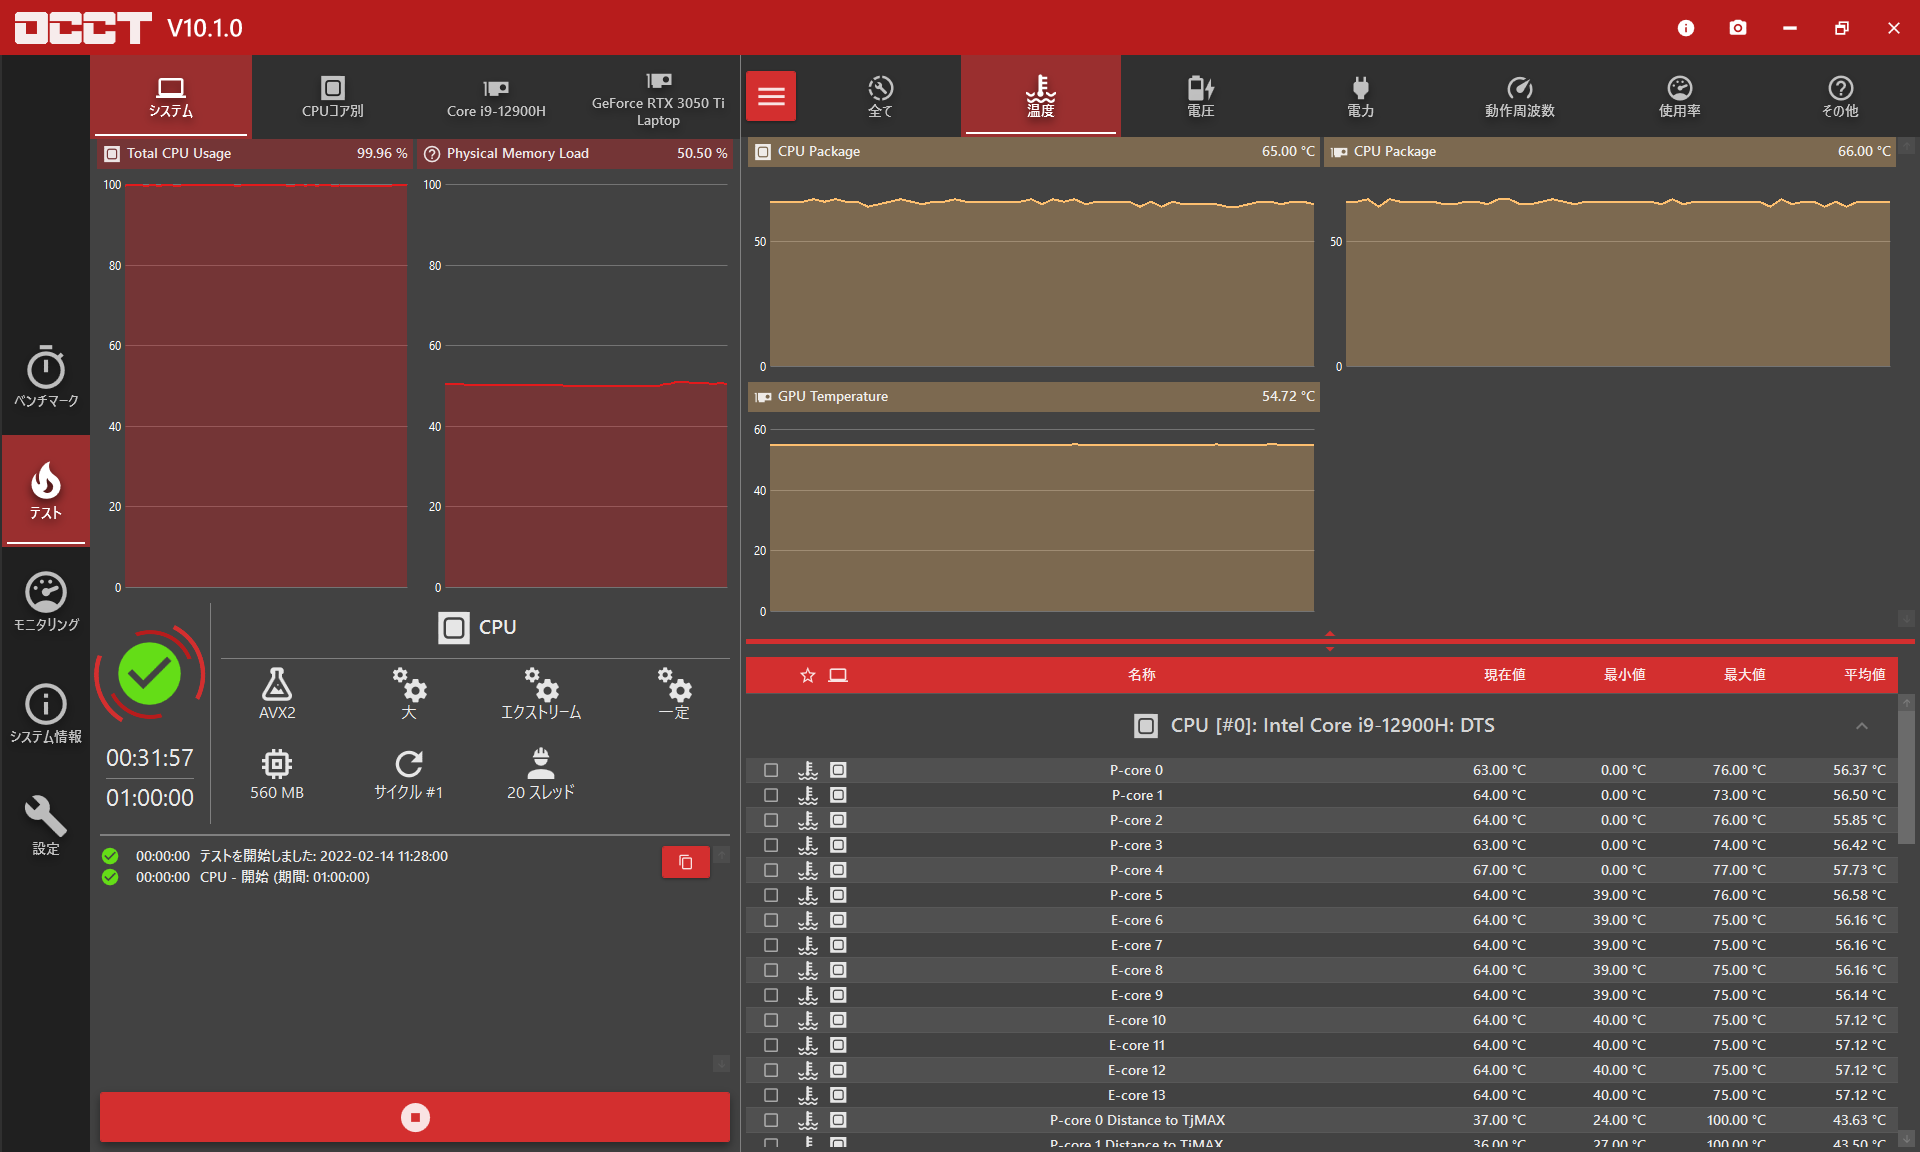Click the red splitter arrows between graphs and table
Image resolution: width=1920 pixels, height=1152 pixels.
coord(1329,641)
